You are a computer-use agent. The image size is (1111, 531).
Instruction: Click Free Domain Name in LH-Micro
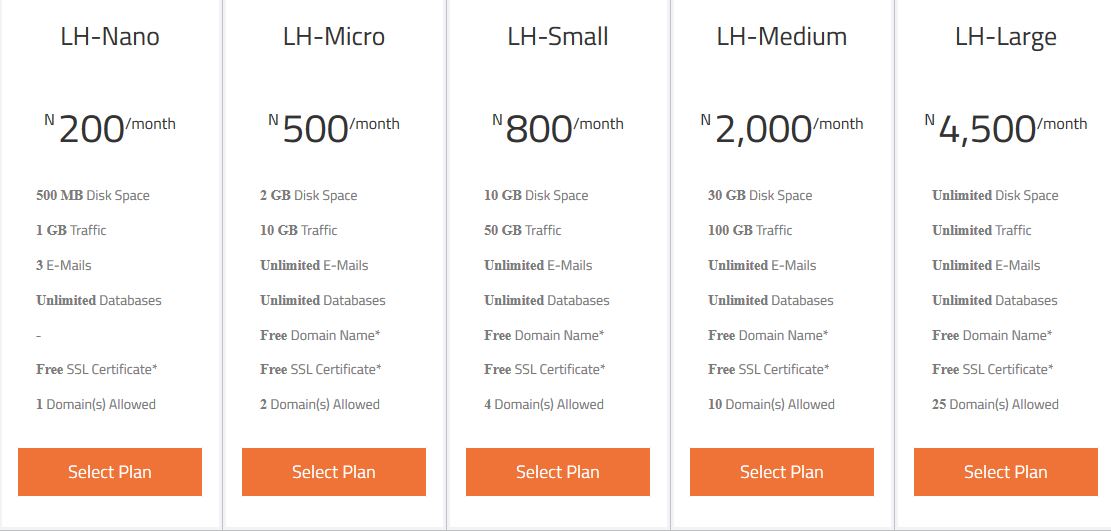(320, 335)
